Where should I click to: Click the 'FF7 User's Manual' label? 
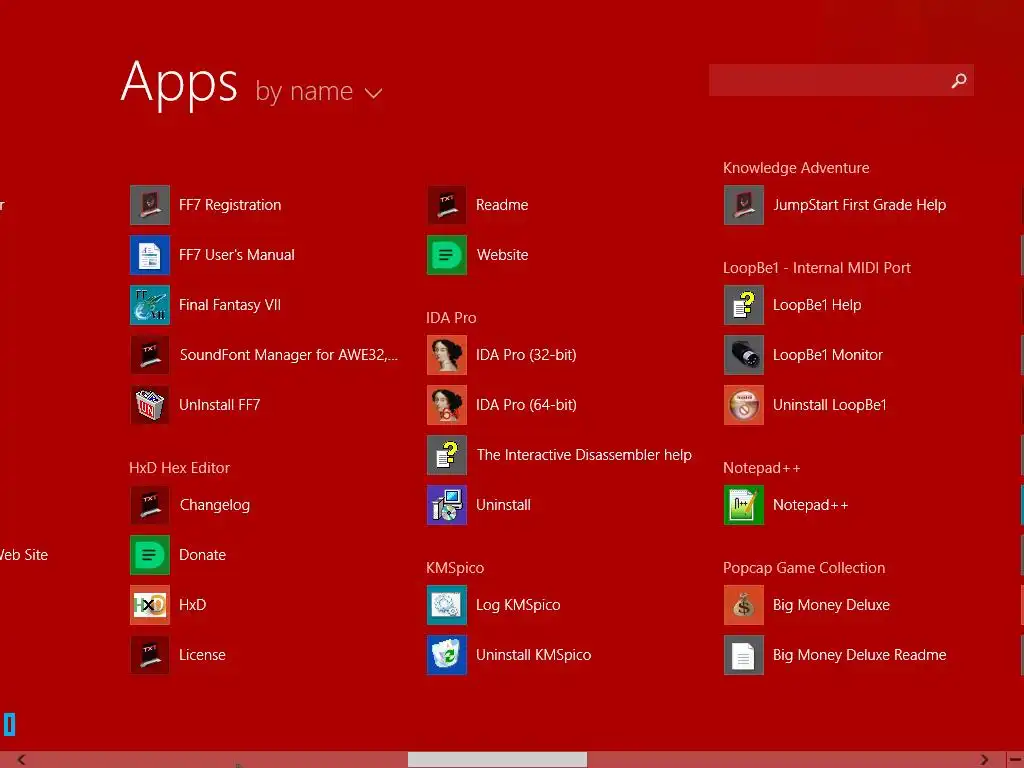click(x=237, y=255)
